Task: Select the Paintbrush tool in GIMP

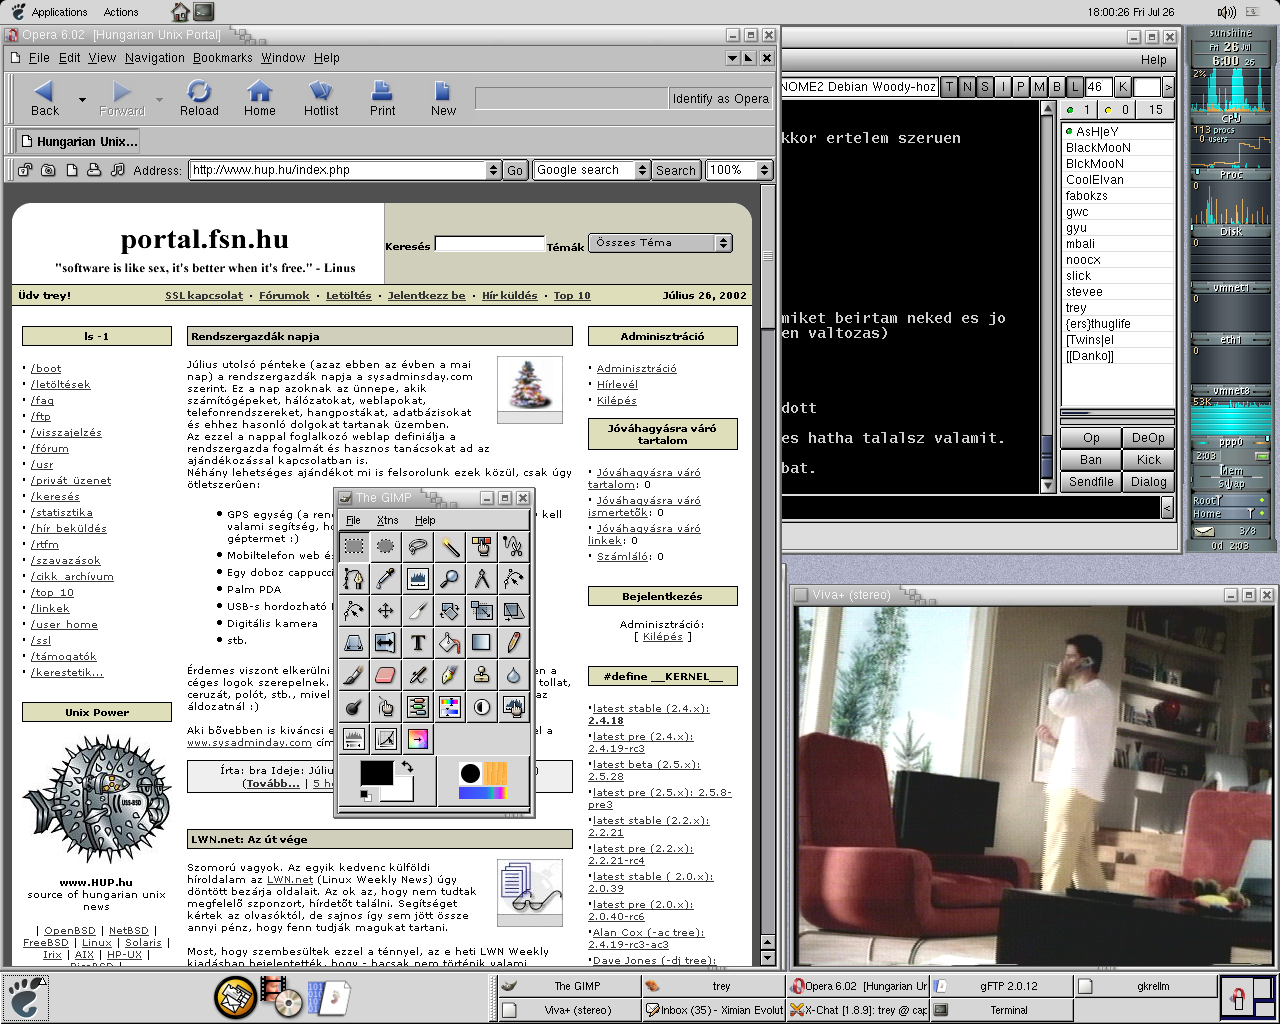Action: coord(354,674)
